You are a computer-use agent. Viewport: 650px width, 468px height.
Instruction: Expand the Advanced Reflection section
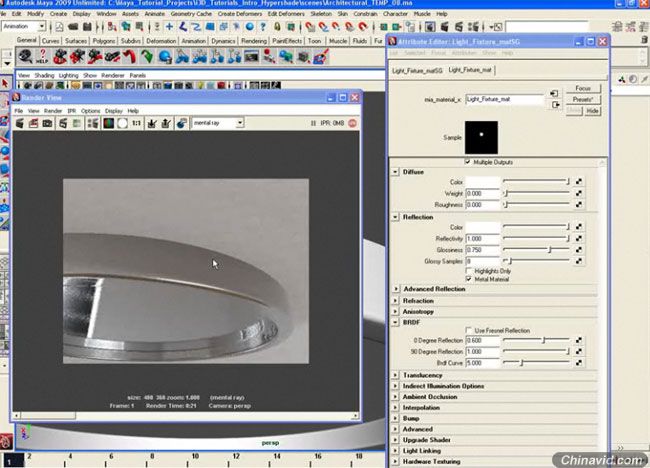(433, 289)
